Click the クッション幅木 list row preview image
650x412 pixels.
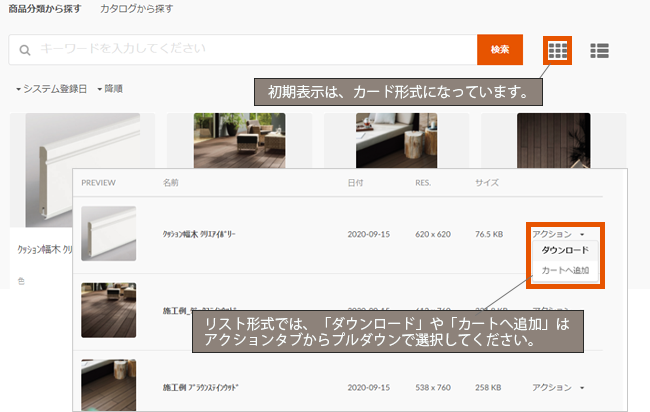pos(108,233)
